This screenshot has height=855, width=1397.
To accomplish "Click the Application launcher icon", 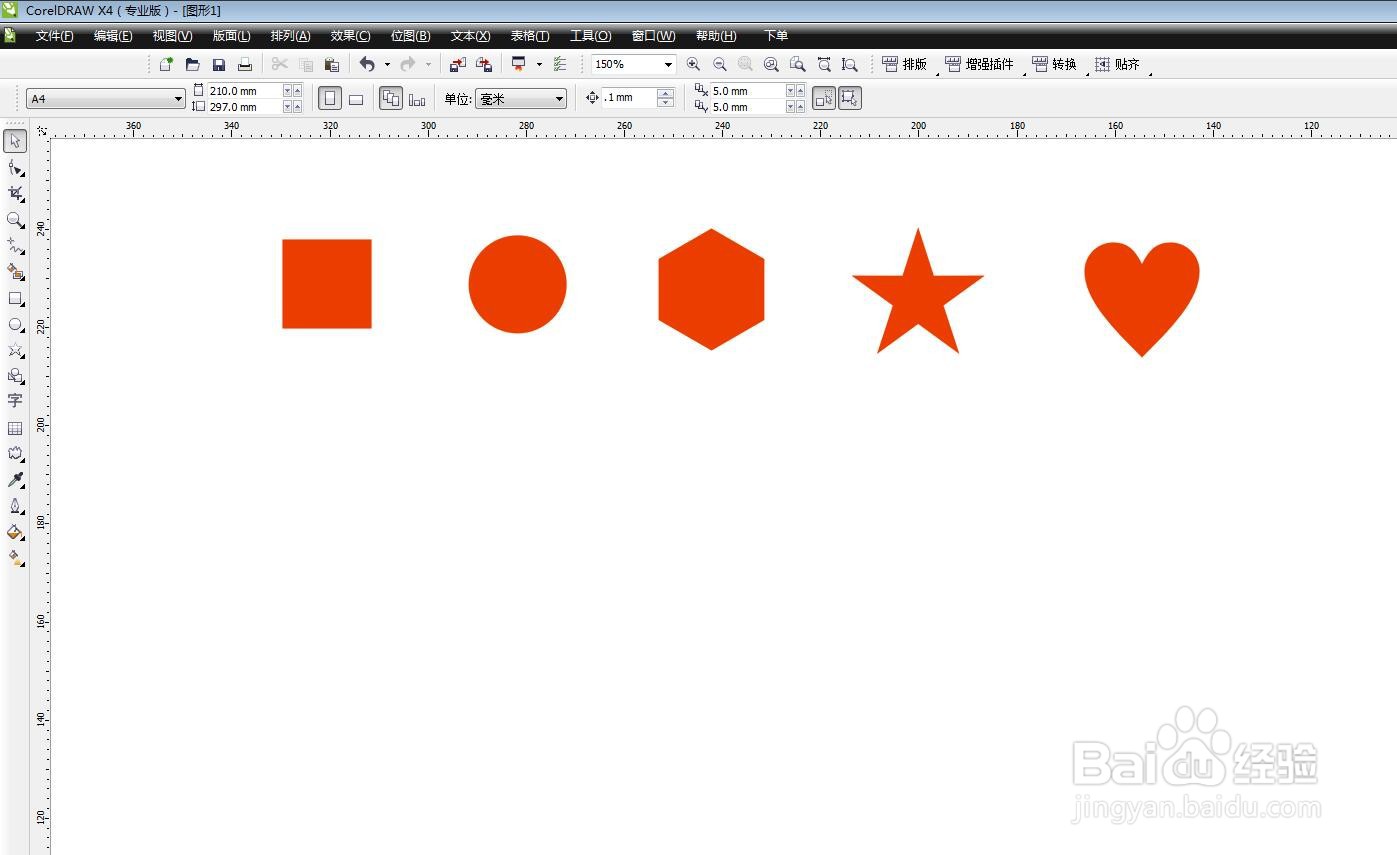I will [518, 64].
